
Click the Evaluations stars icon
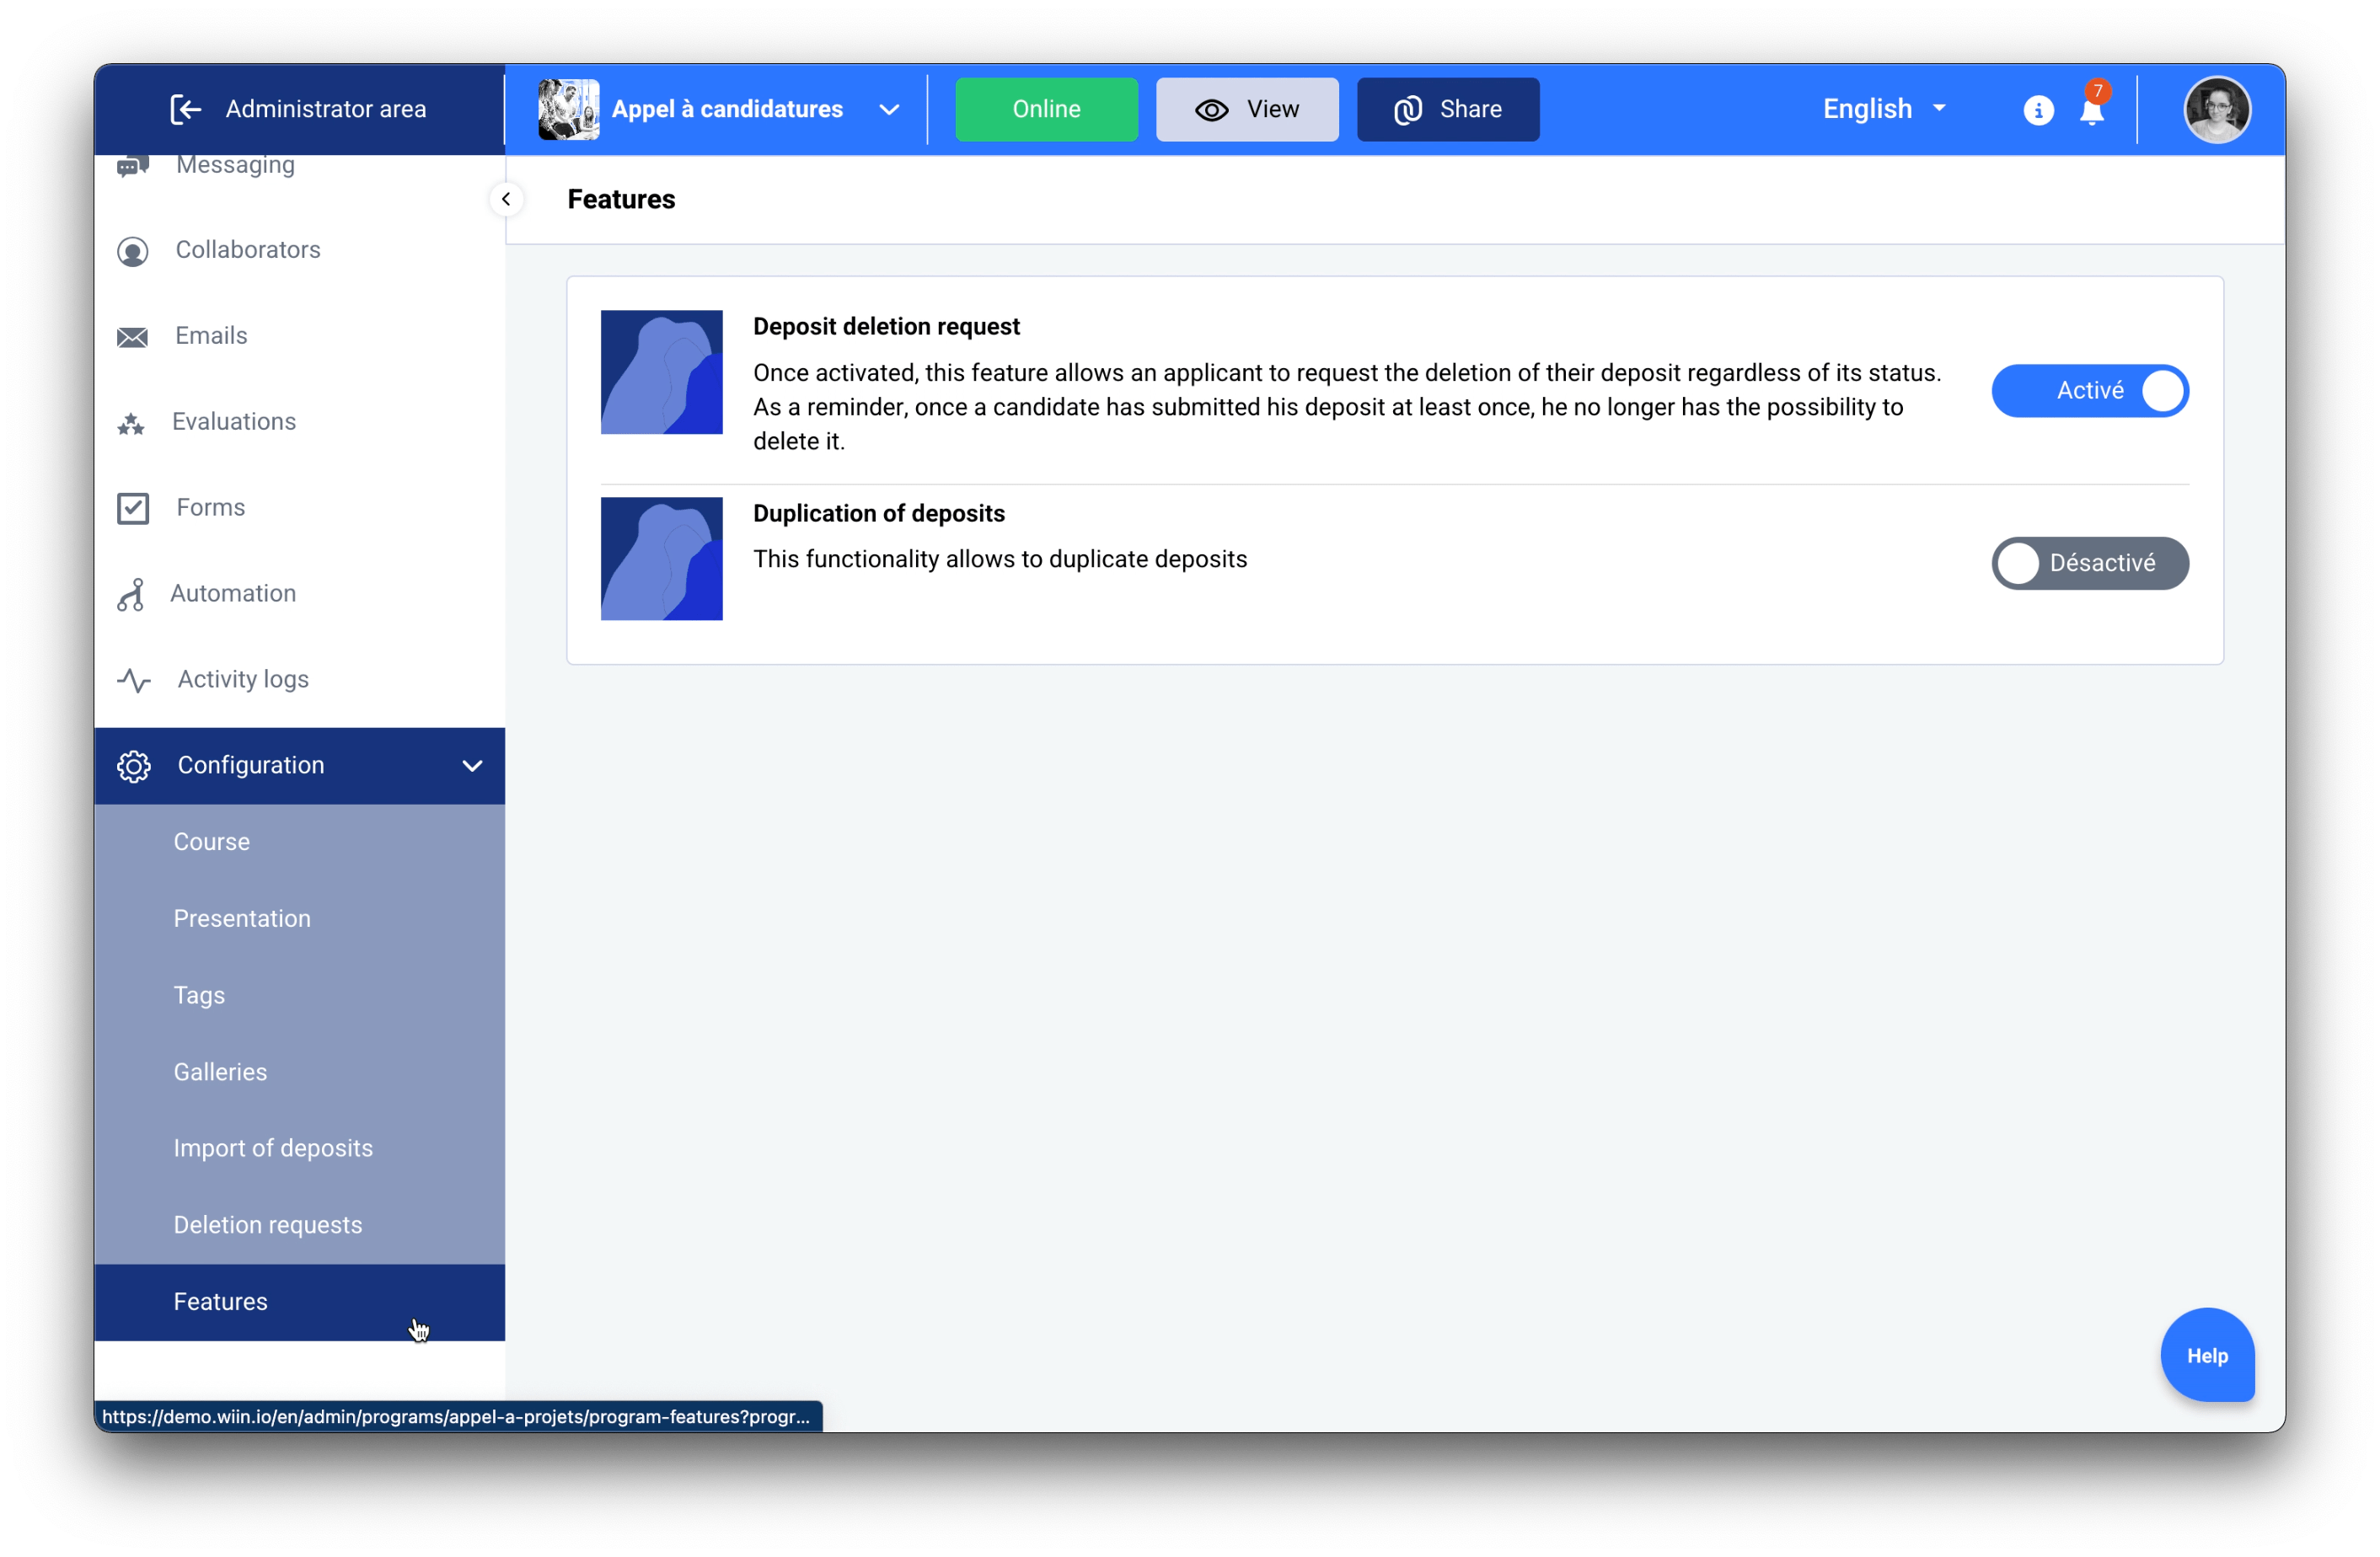[131, 423]
